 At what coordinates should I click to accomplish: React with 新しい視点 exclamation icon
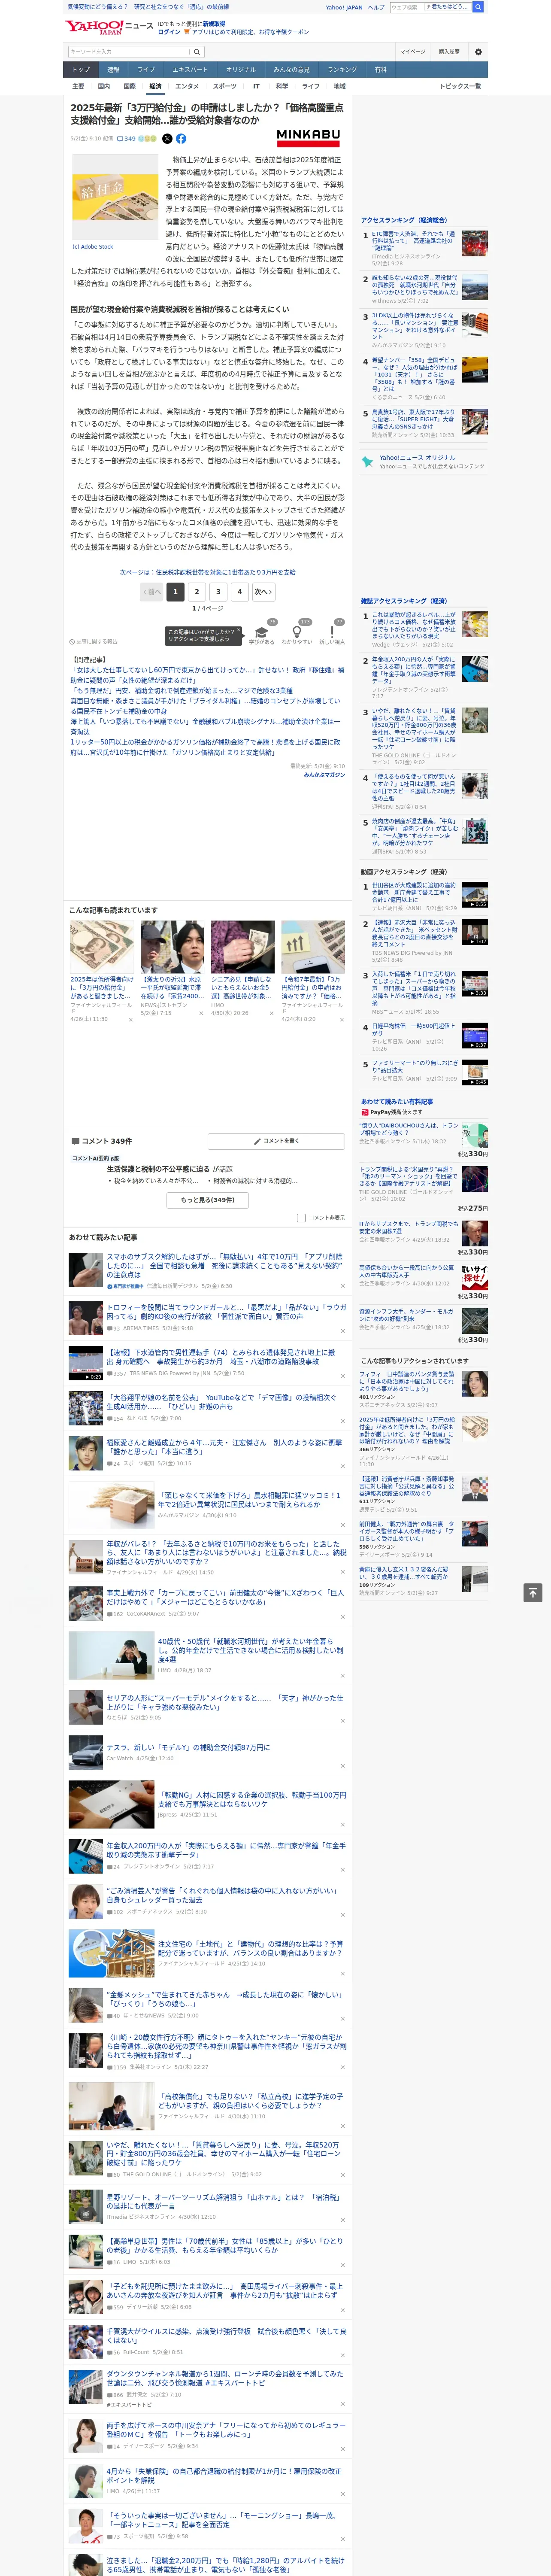pyautogui.click(x=332, y=631)
